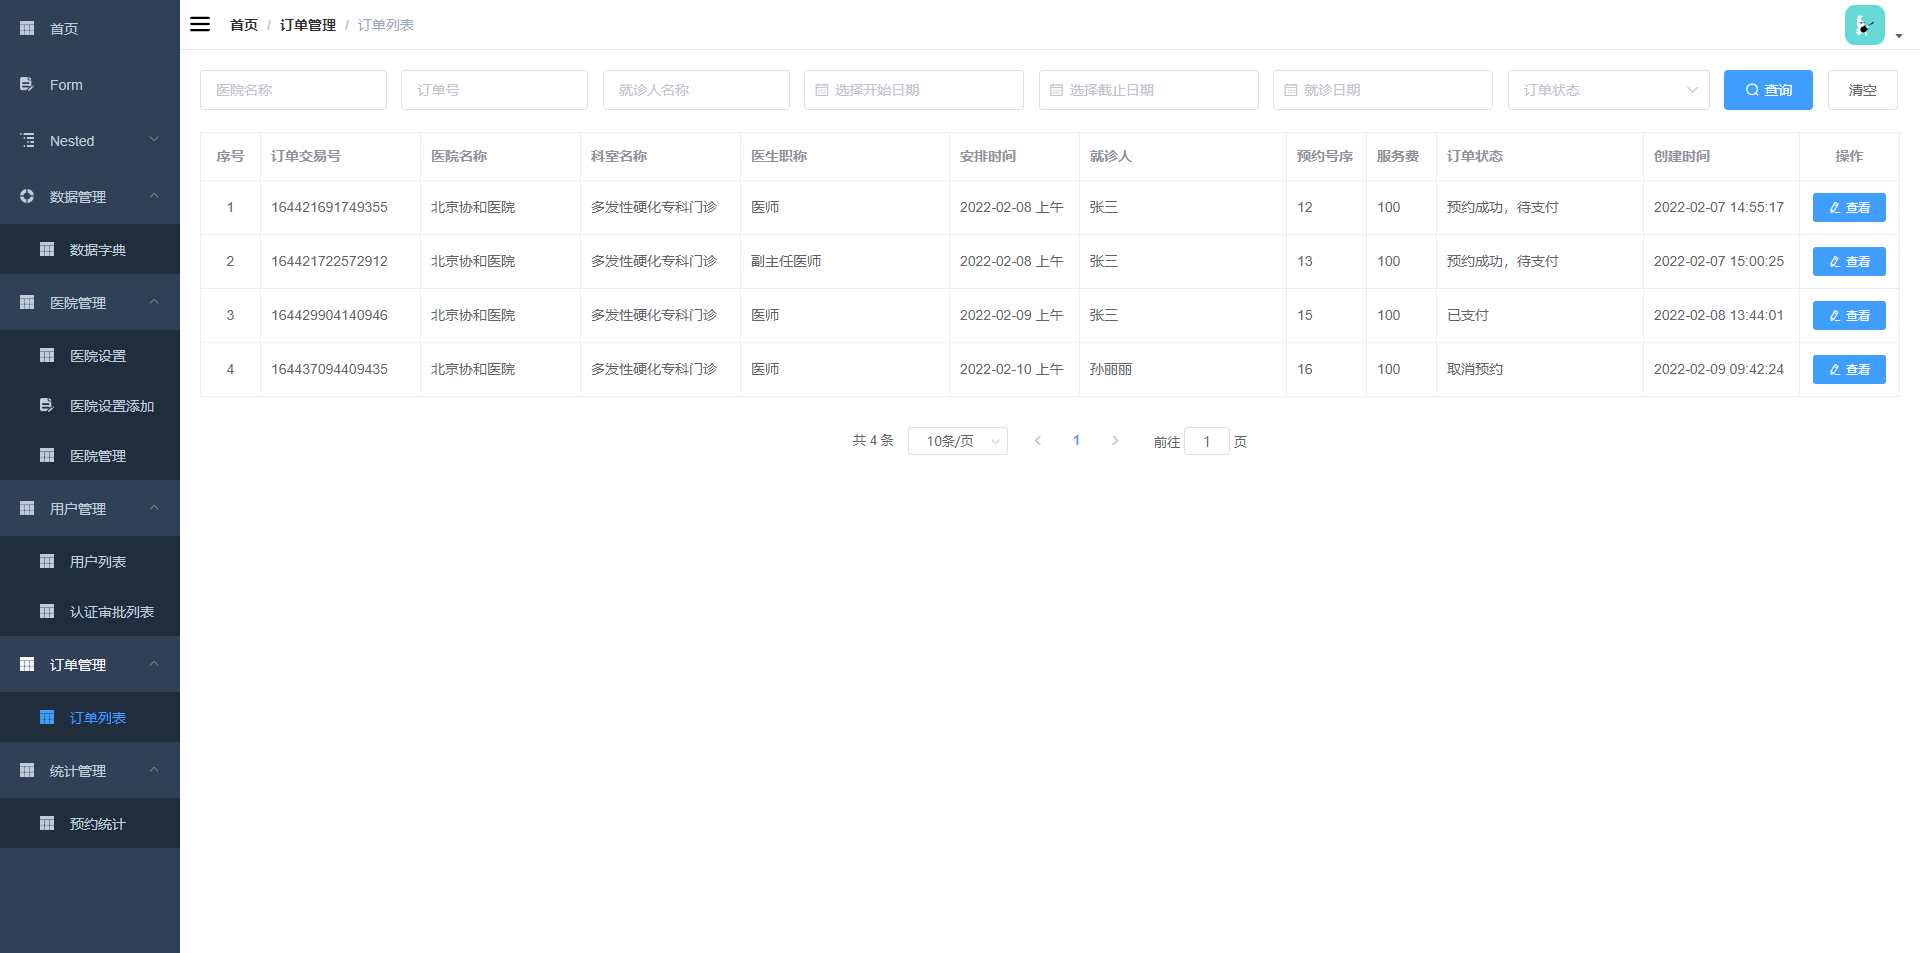
Task: Select page 1 in pagination
Action: (x=1076, y=440)
